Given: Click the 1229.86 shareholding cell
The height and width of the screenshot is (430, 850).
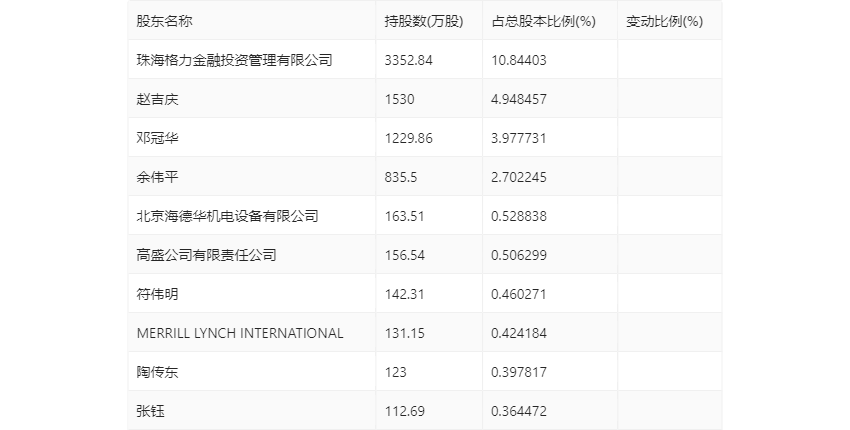Looking at the screenshot, I should pyautogui.click(x=409, y=138).
